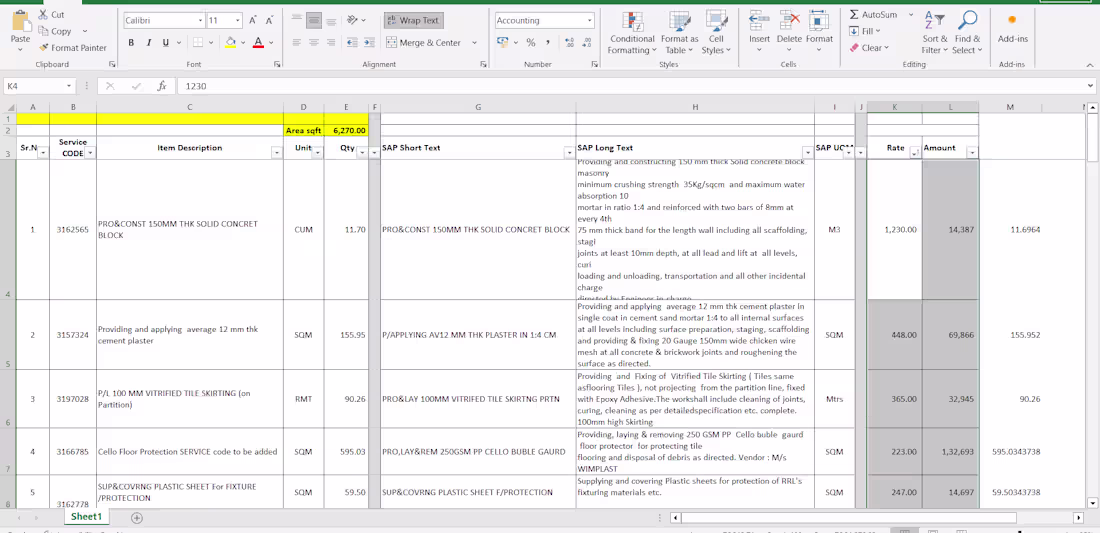
Task: Insert cells with Insert button
Action: [x=759, y=32]
